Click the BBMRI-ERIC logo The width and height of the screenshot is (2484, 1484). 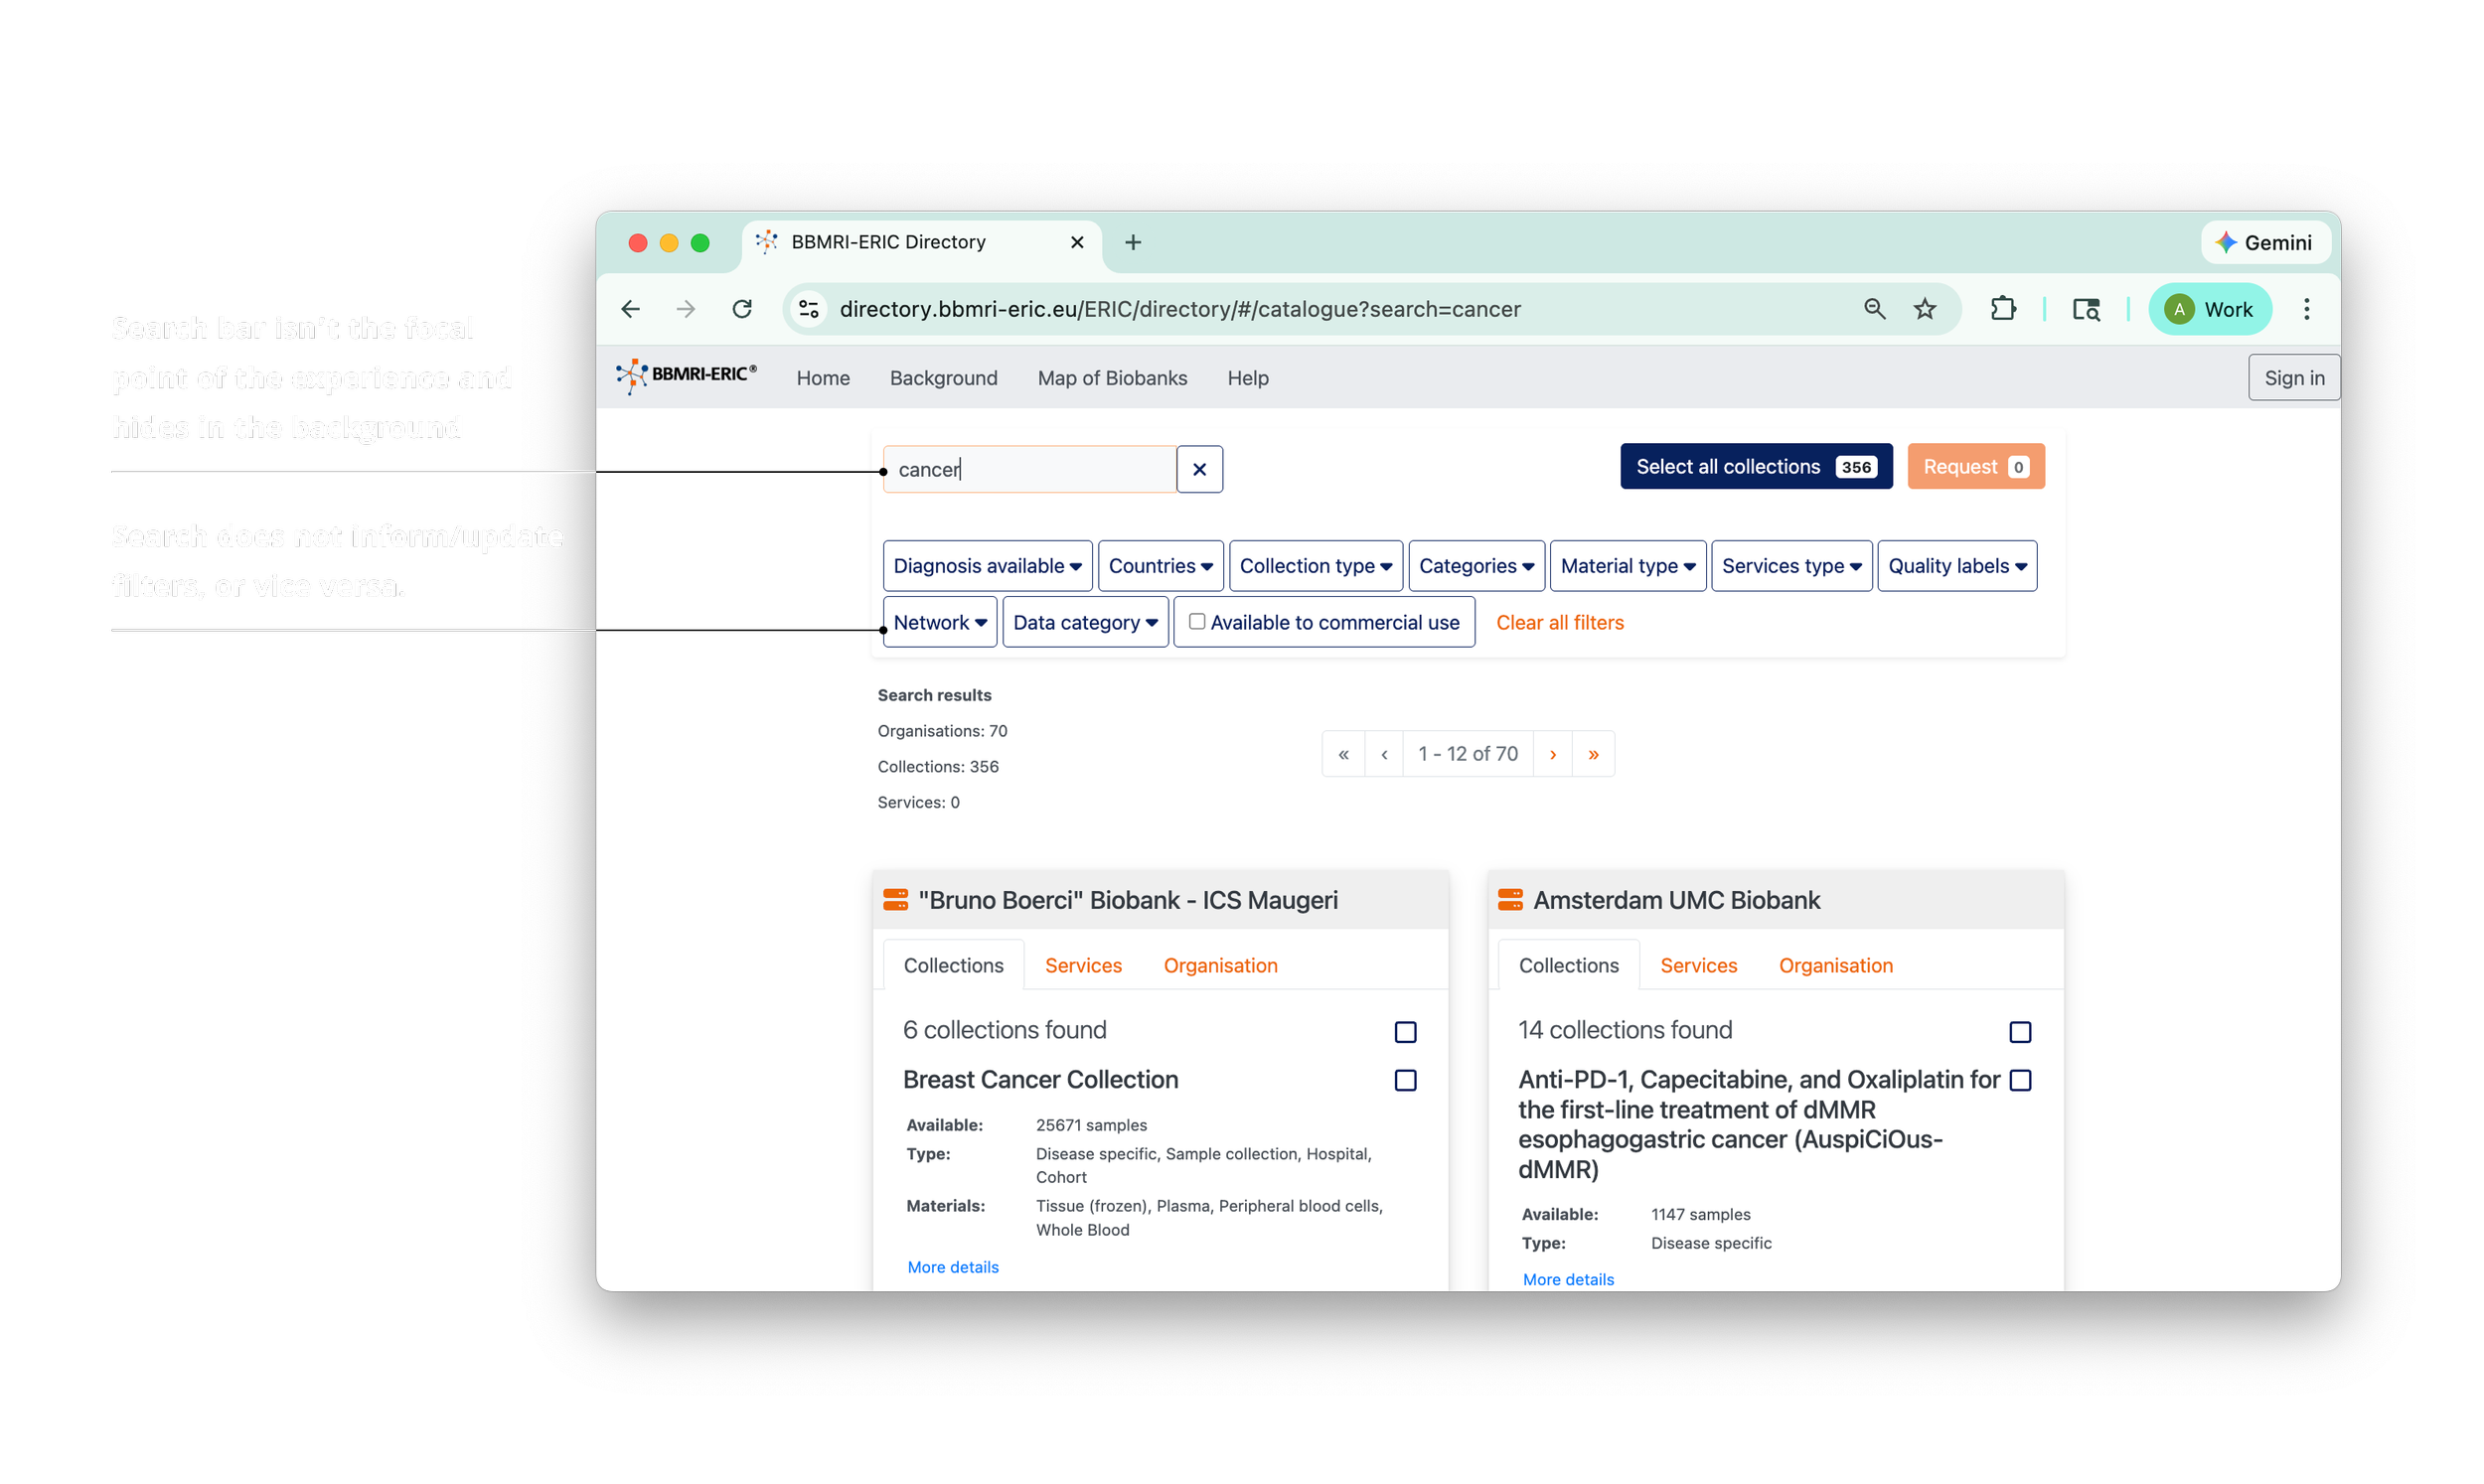click(x=686, y=376)
